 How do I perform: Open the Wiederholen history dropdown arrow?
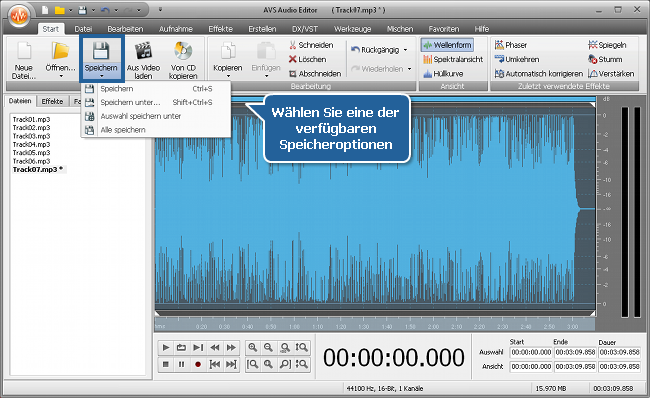coord(410,69)
